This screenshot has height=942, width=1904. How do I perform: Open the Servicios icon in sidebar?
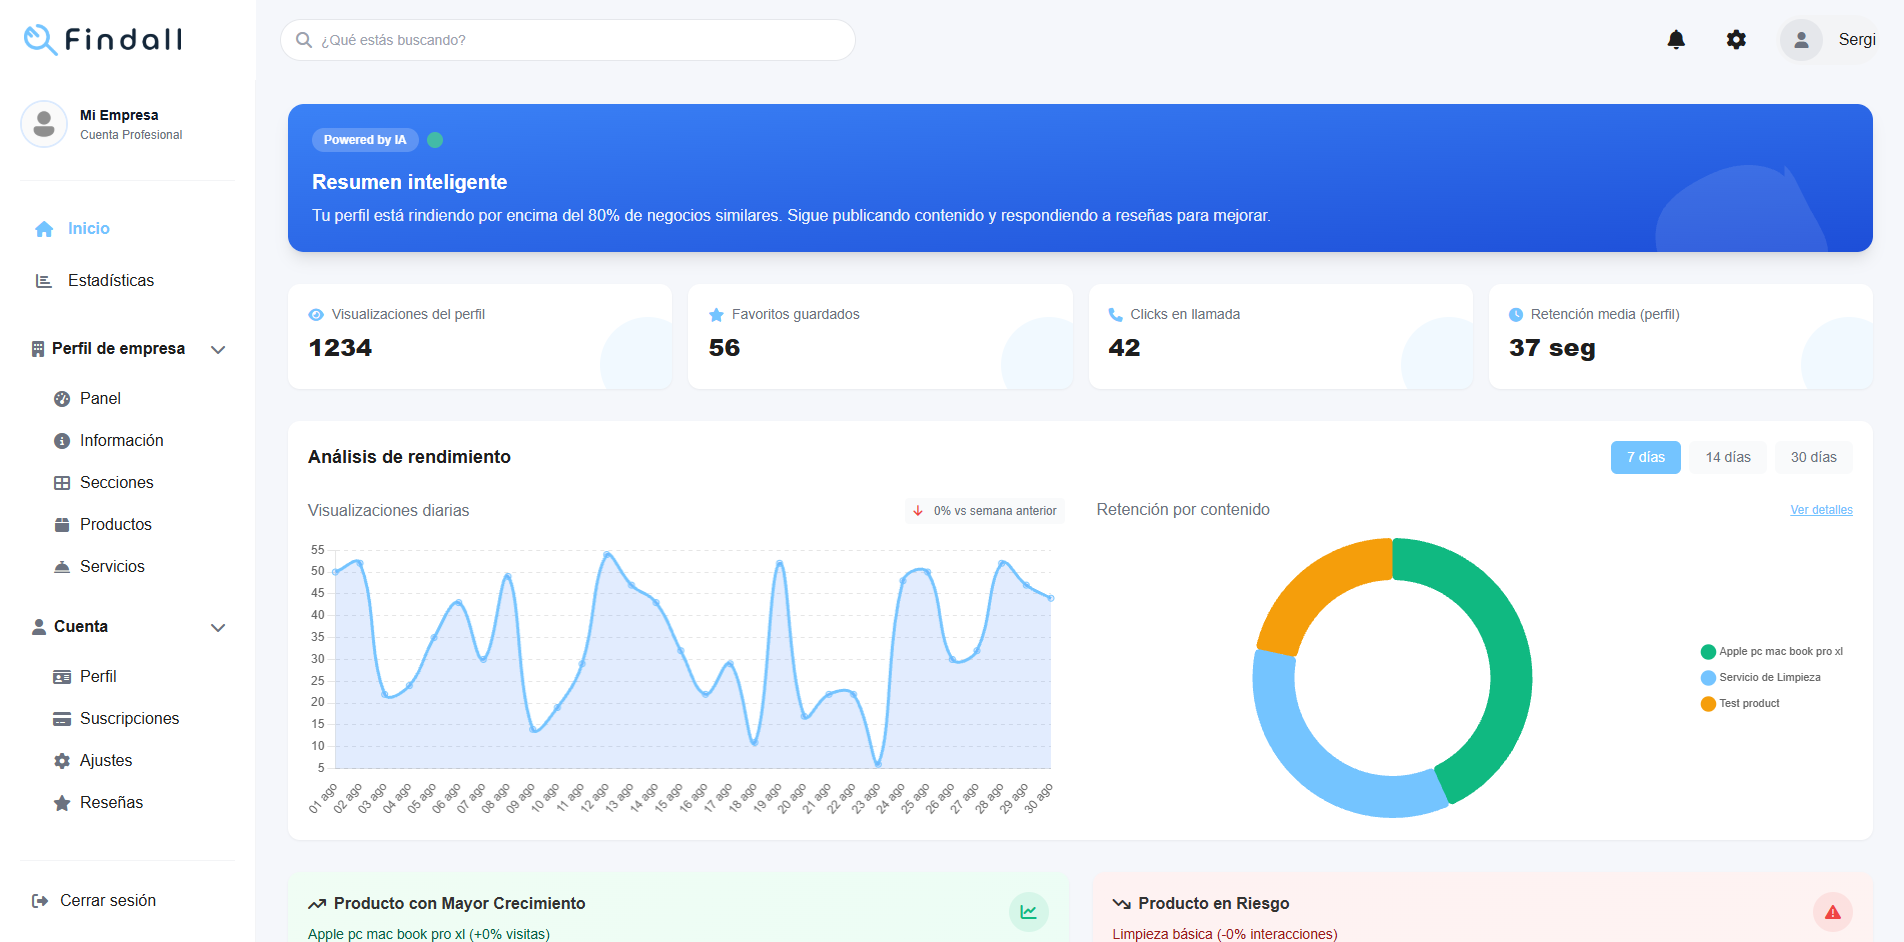click(x=62, y=566)
